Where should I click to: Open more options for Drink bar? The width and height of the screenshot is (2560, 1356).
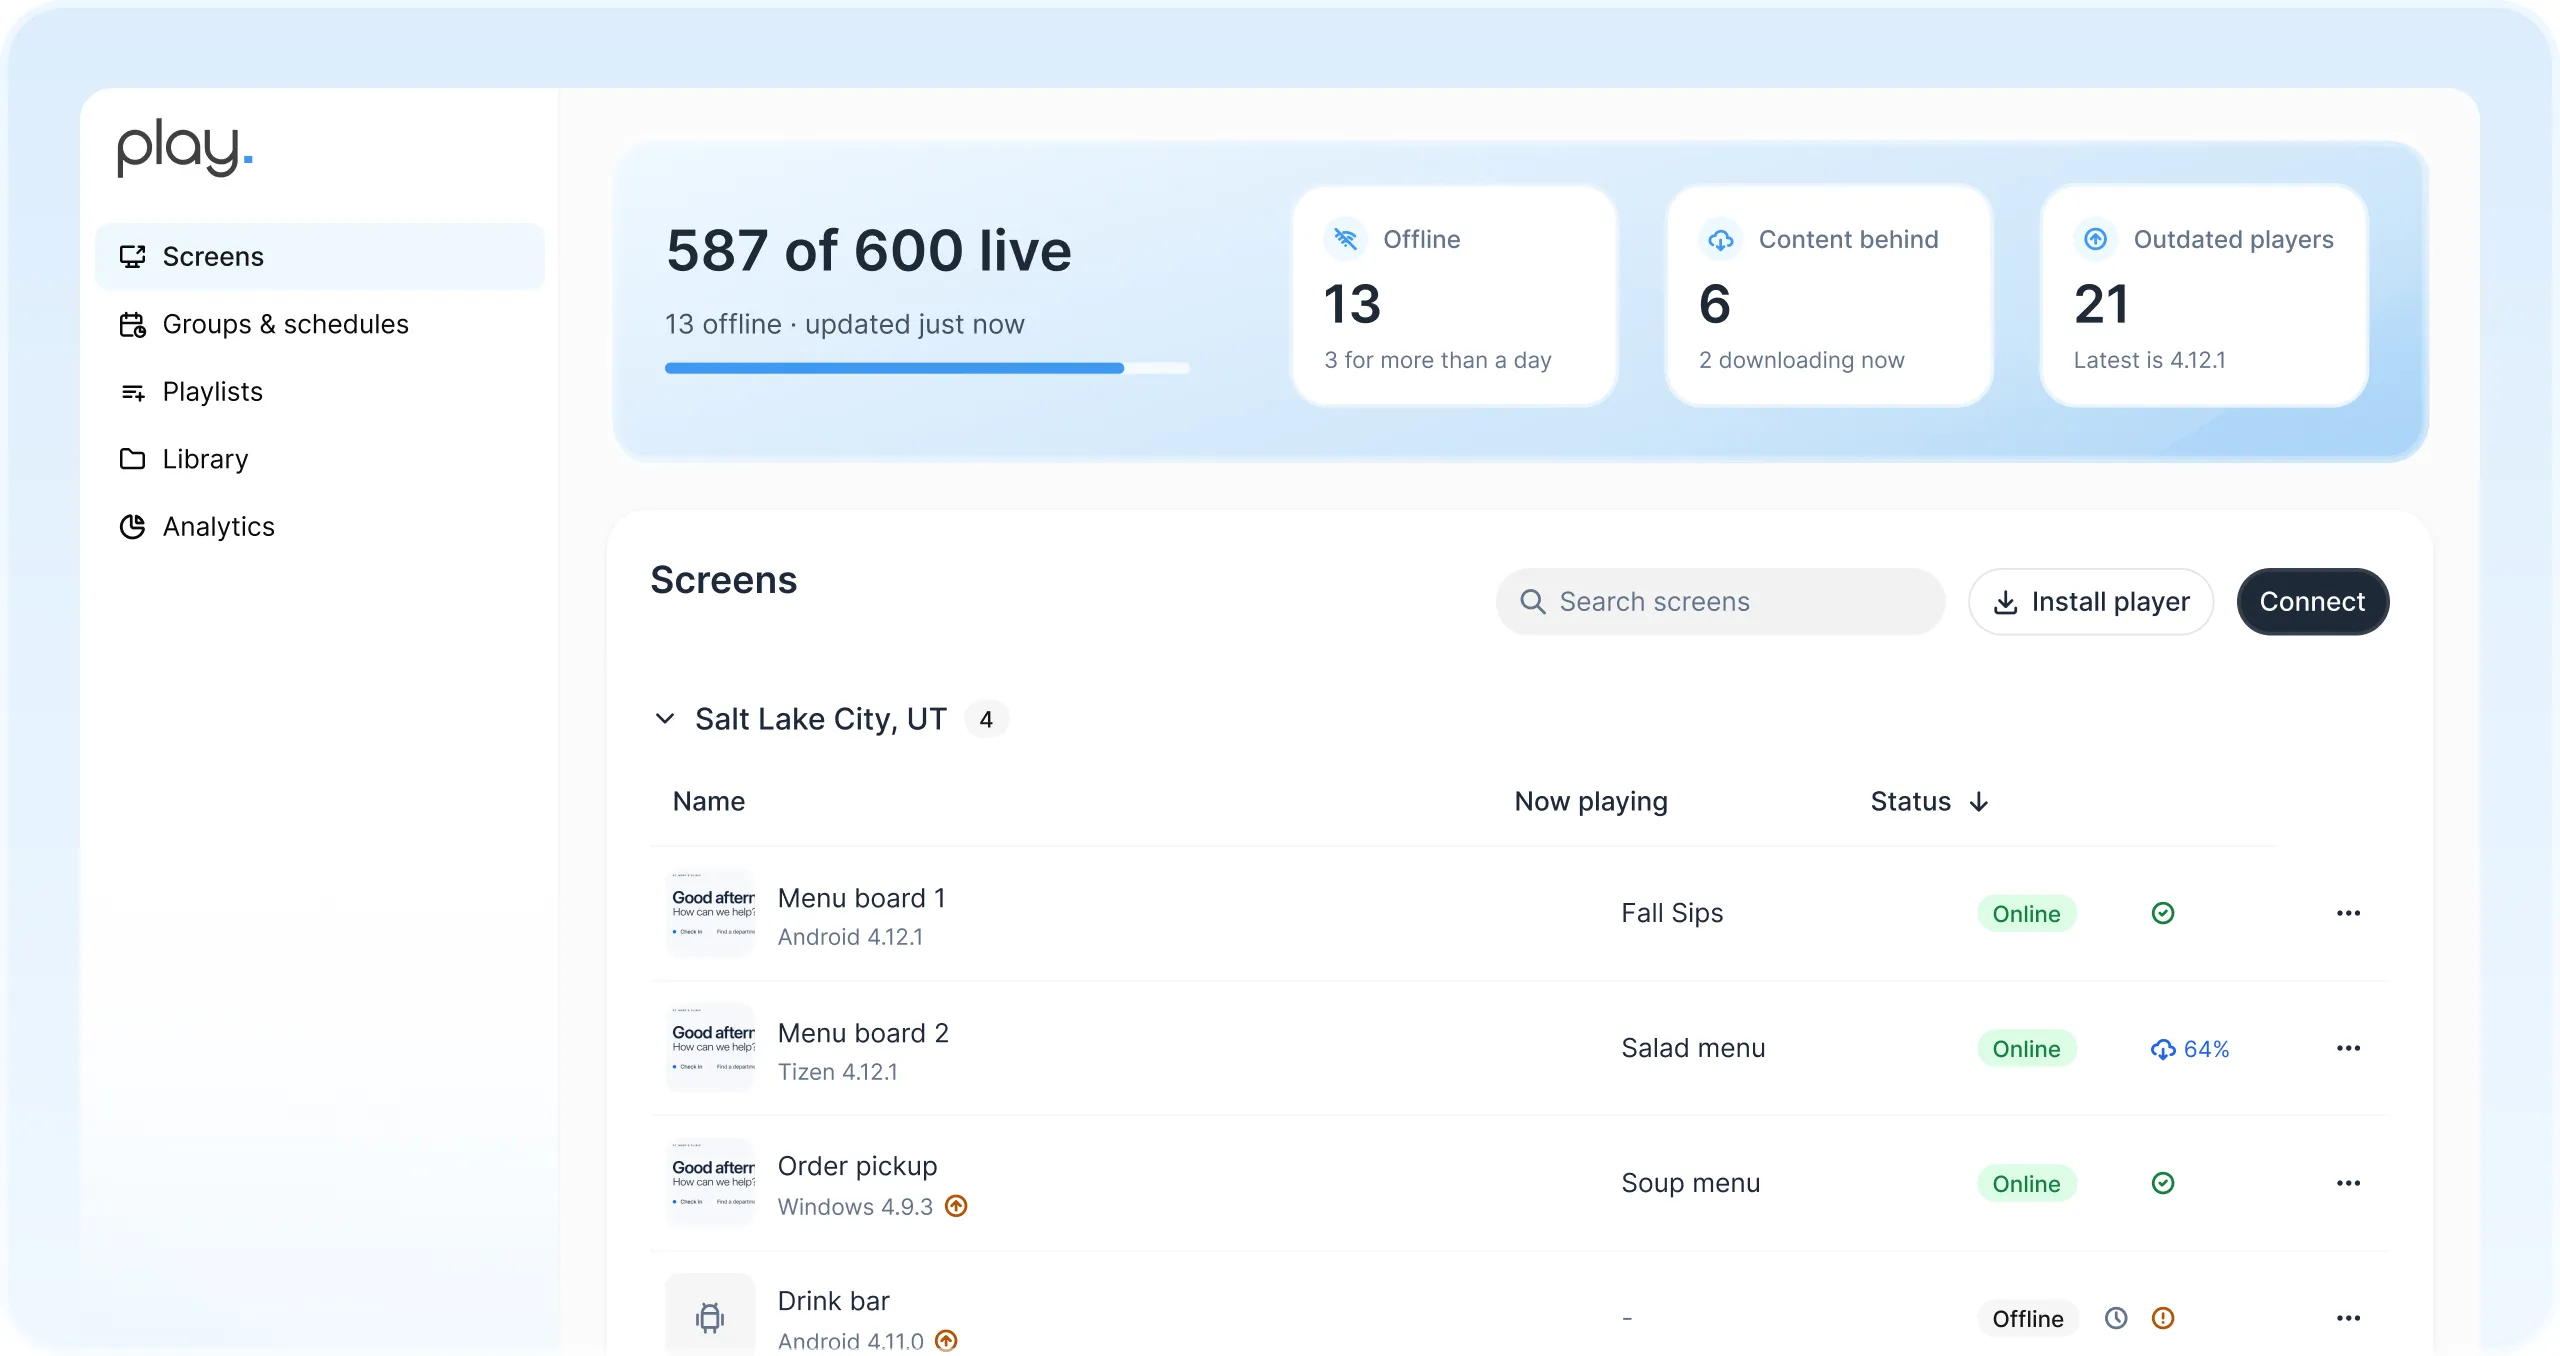point(2349,1318)
